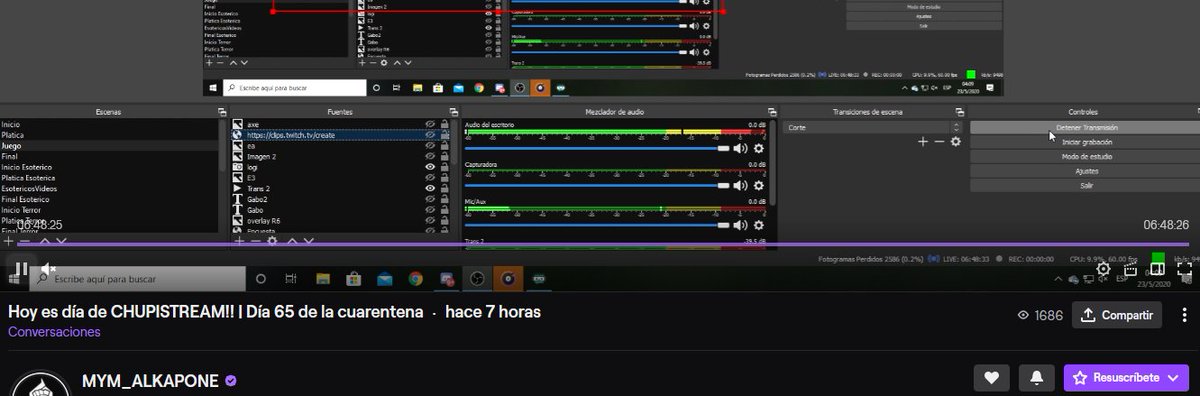Remove scene transition with minus
This screenshot has height=396, width=1200.
(939, 142)
